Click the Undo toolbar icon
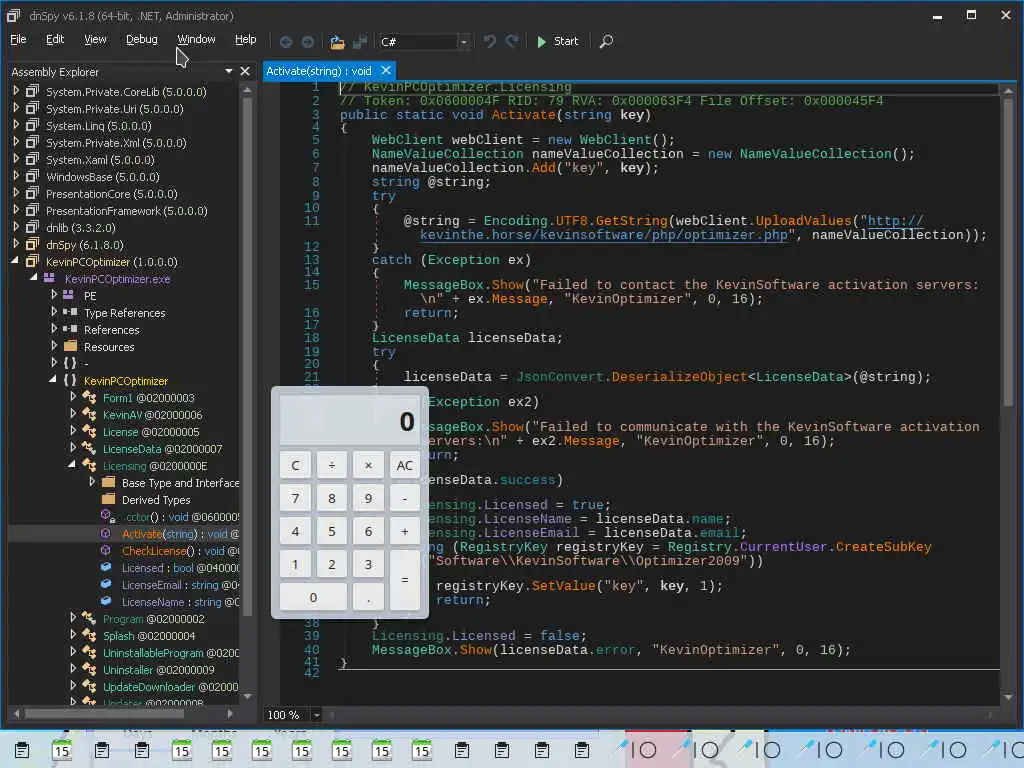The width and height of the screenshot is (1024, 768). [489, 41]
